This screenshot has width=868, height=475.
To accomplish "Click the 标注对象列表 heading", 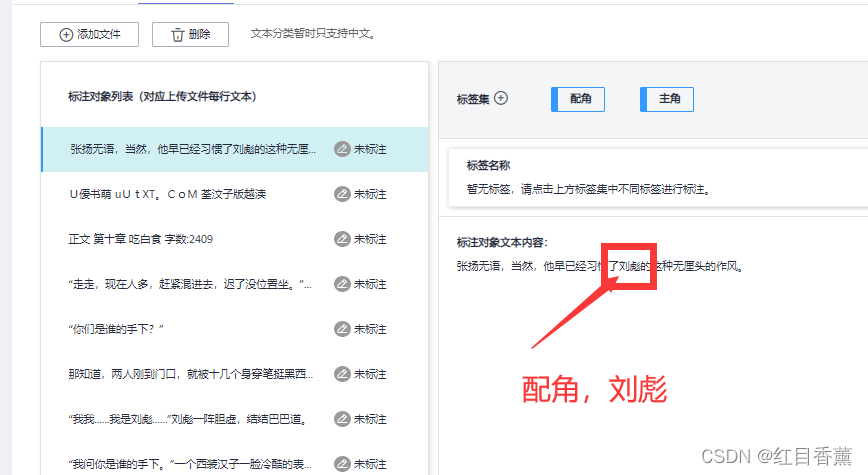I will (x=162, y=96).
